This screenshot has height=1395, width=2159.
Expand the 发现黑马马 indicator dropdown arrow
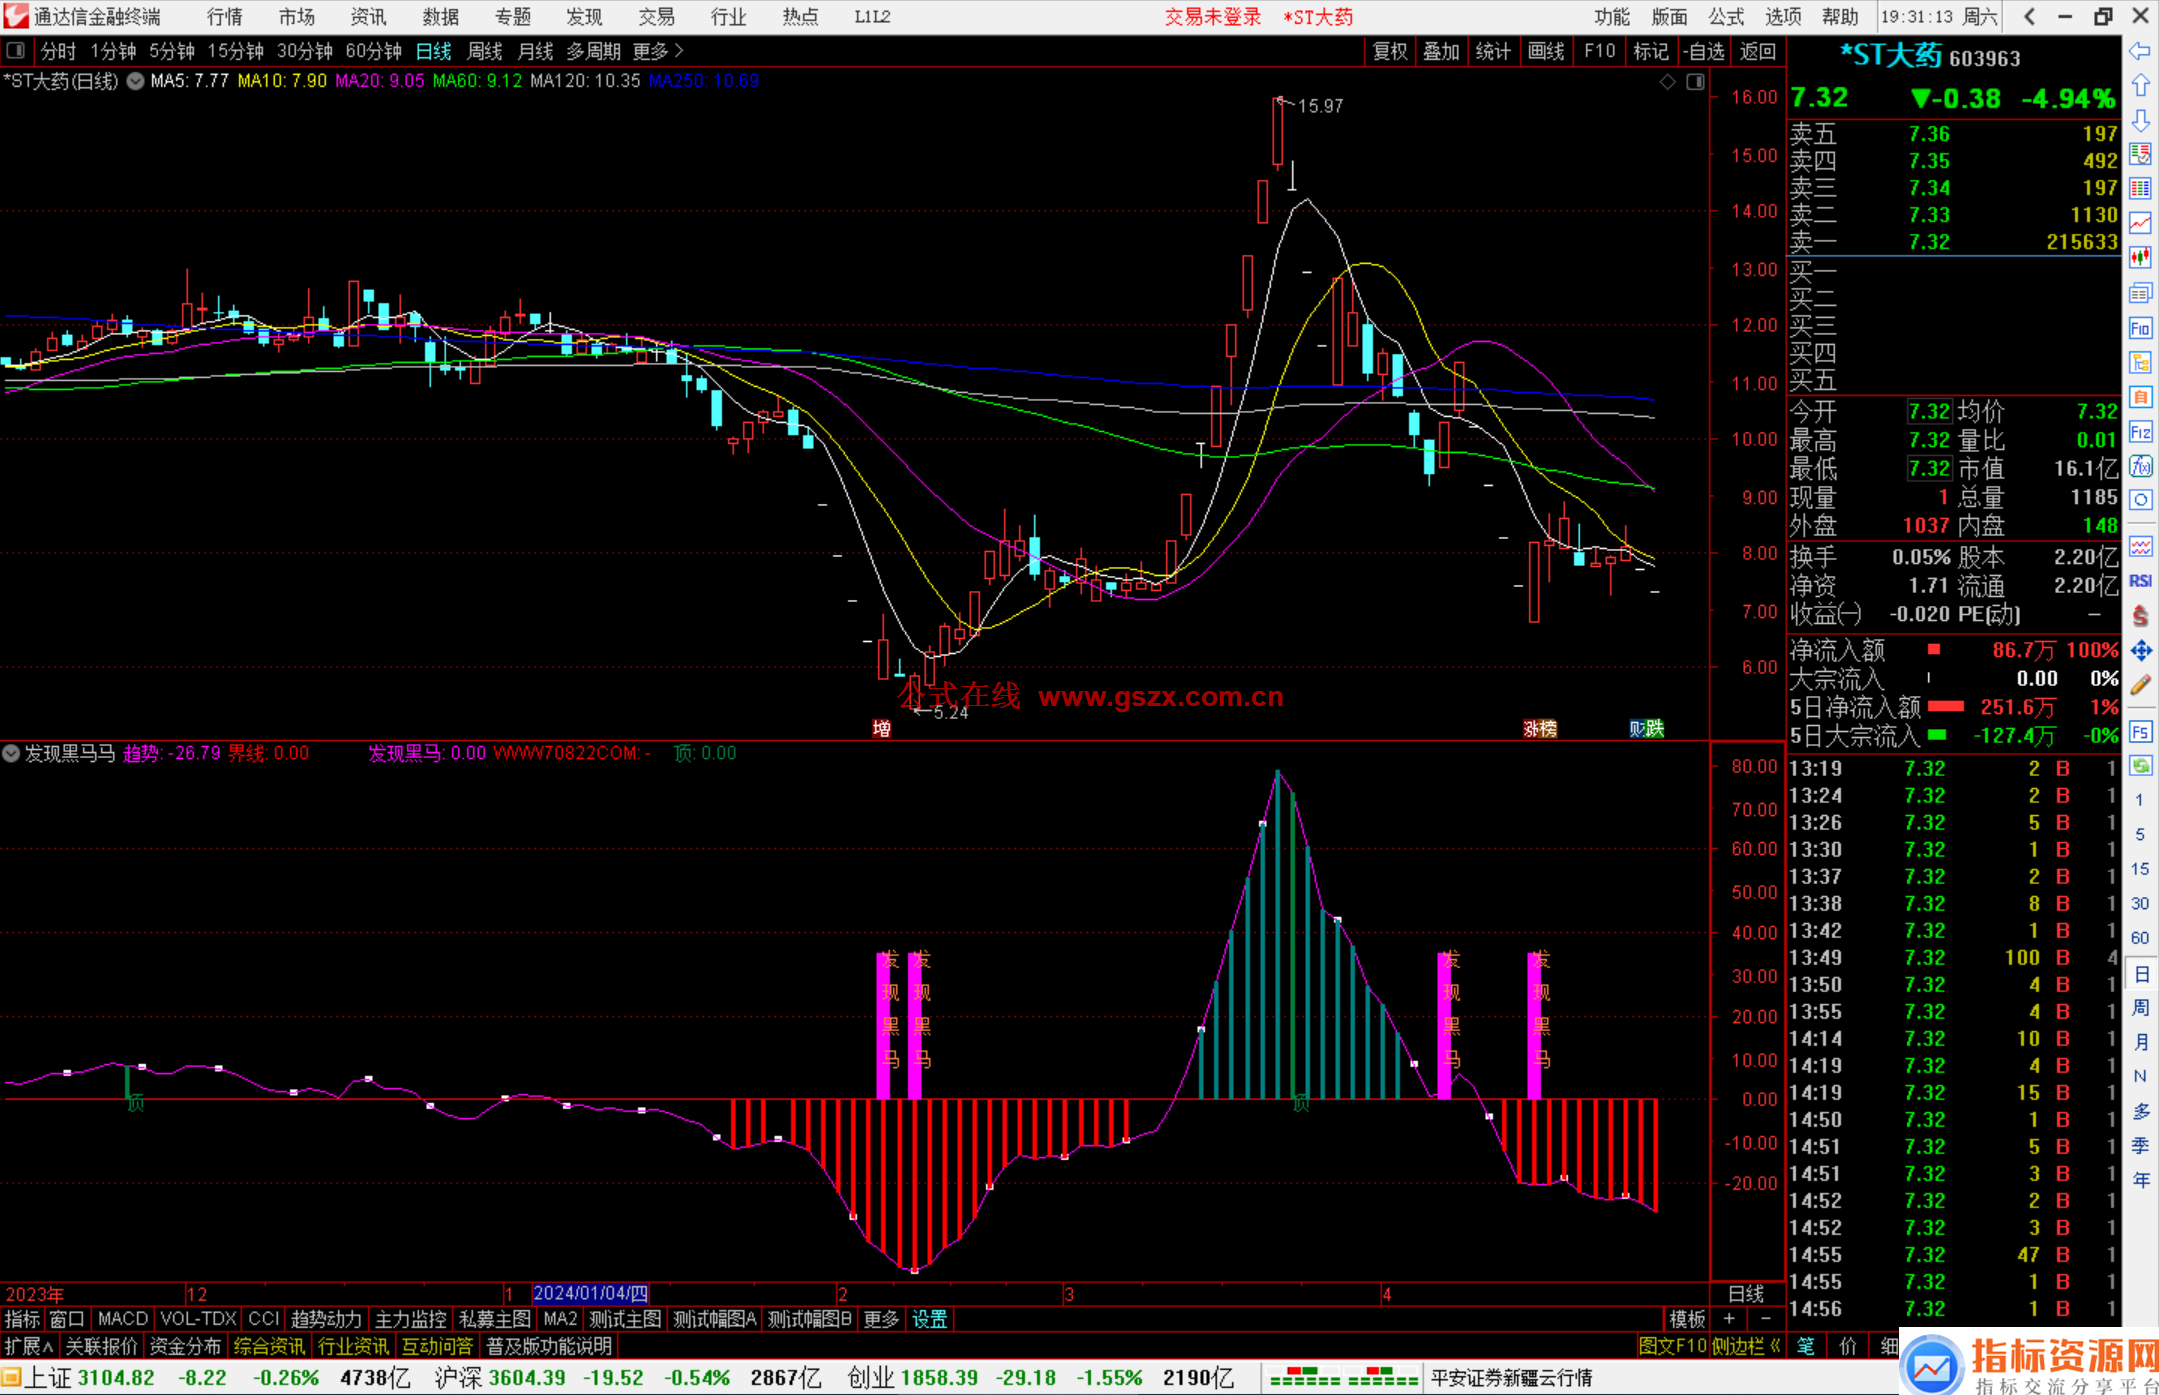11,753
